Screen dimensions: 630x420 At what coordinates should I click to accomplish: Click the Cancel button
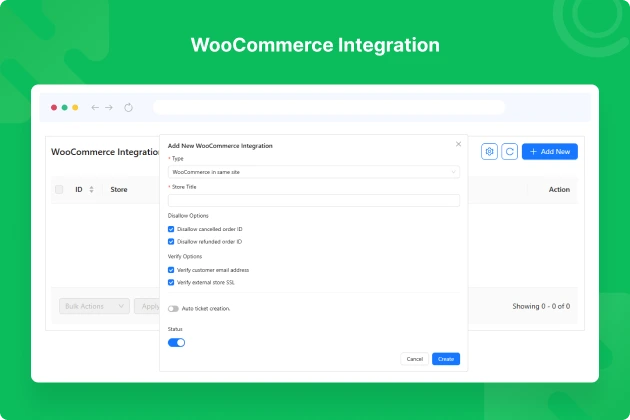pos(415,359)
